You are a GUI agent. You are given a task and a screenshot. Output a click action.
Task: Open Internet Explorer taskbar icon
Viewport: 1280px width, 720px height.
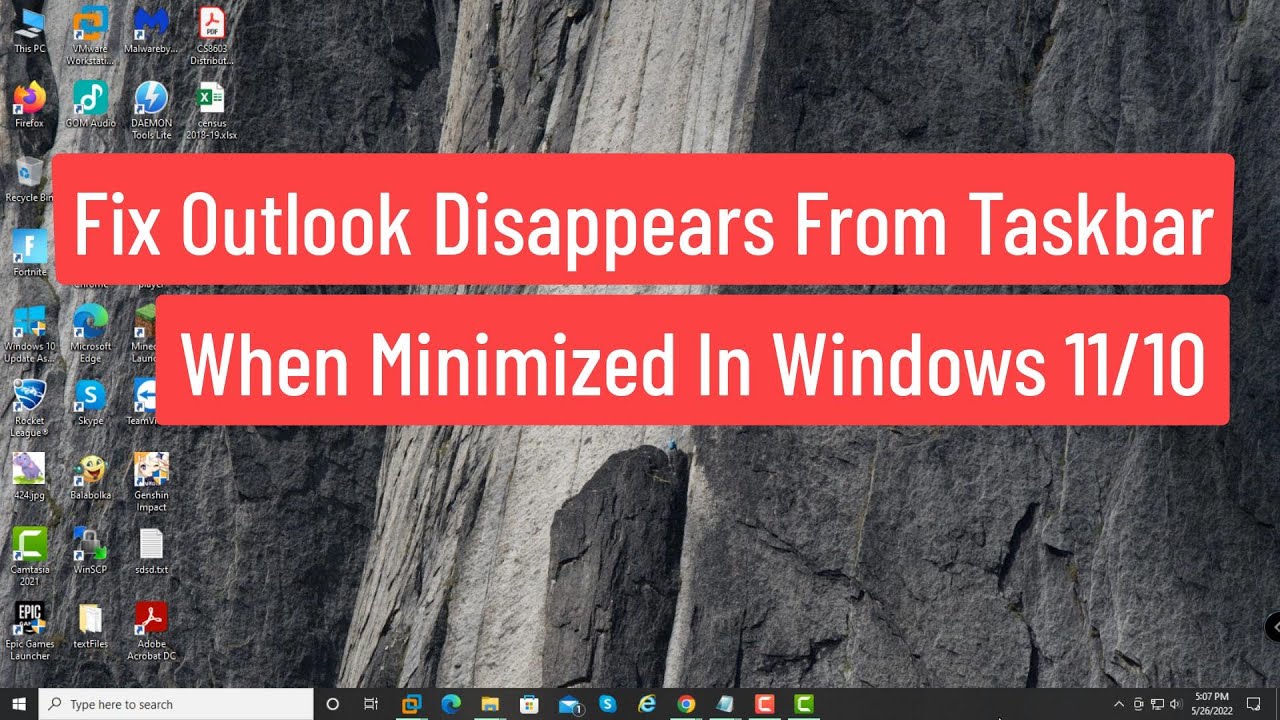pos(647,704)
